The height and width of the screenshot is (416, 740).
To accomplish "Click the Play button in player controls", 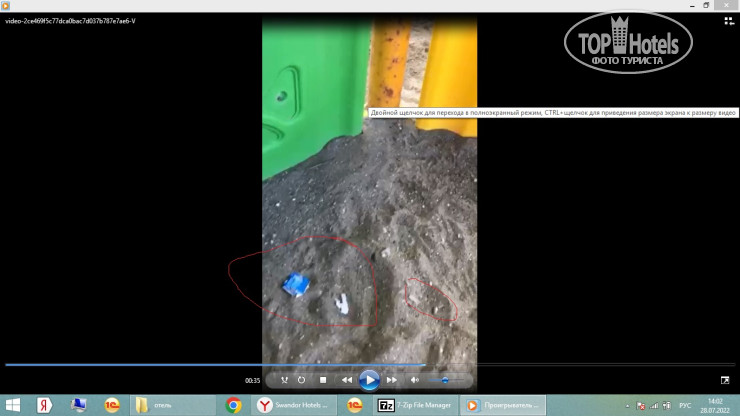I will click(x=369, y=380).
